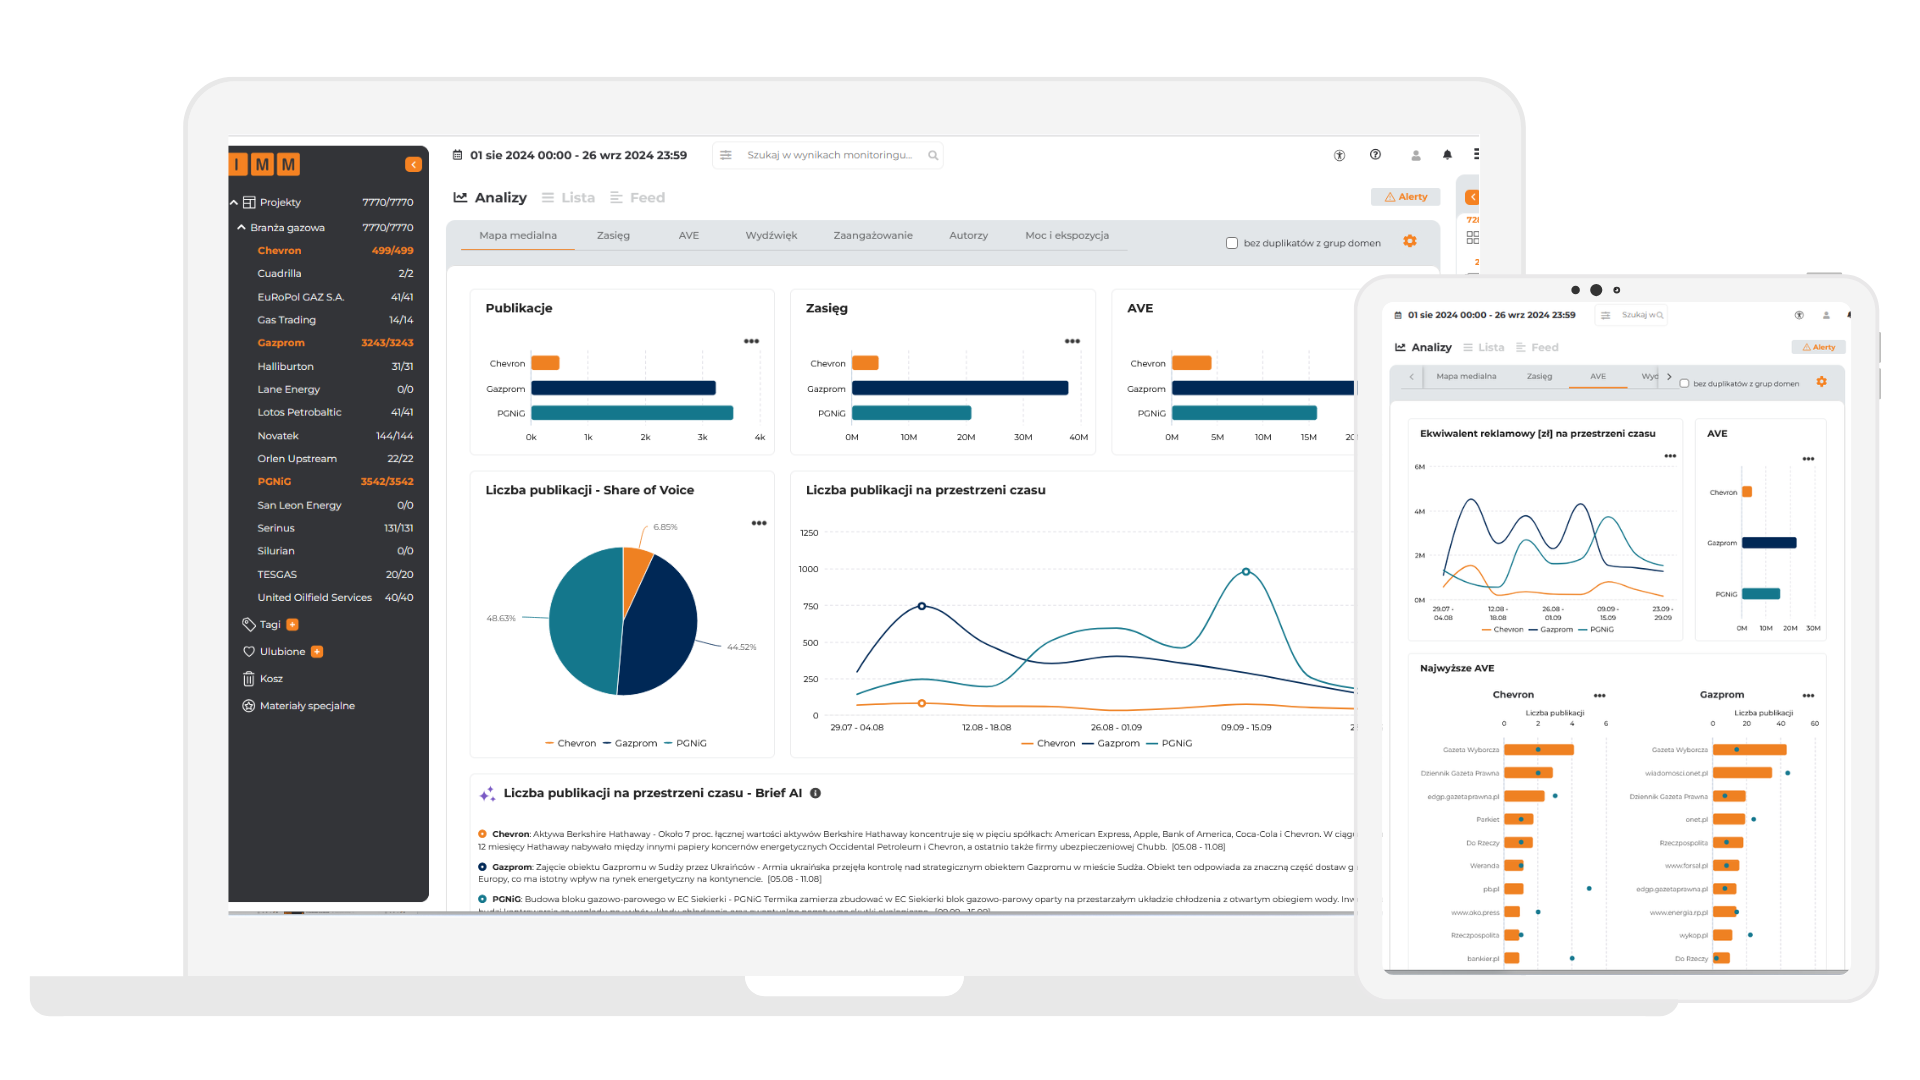Open help question mark icon on laptop

(1376, 154)
